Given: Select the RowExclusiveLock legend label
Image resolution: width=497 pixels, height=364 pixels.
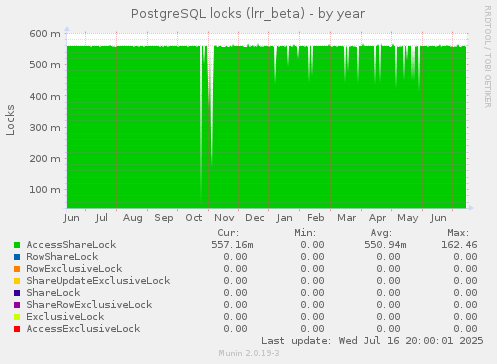Looking at the screenshot, I should click(74, 269).
